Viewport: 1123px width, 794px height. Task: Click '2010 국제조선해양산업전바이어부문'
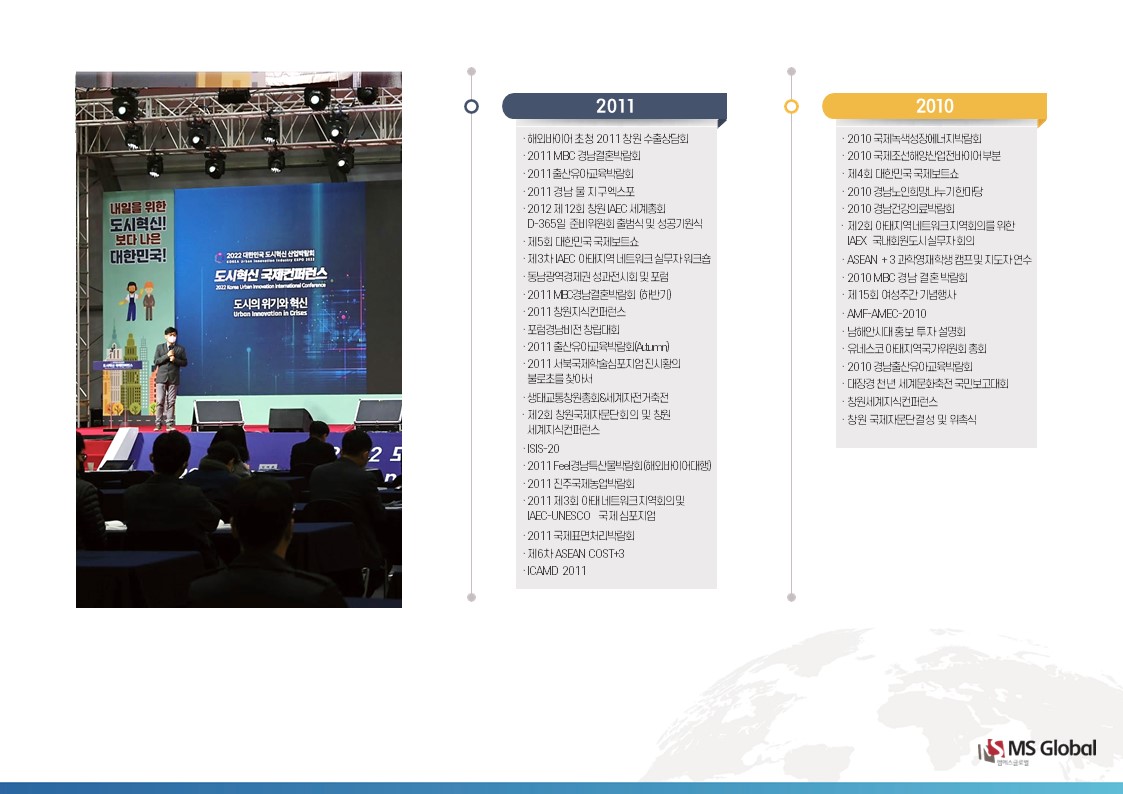click(x=924, y=156)
